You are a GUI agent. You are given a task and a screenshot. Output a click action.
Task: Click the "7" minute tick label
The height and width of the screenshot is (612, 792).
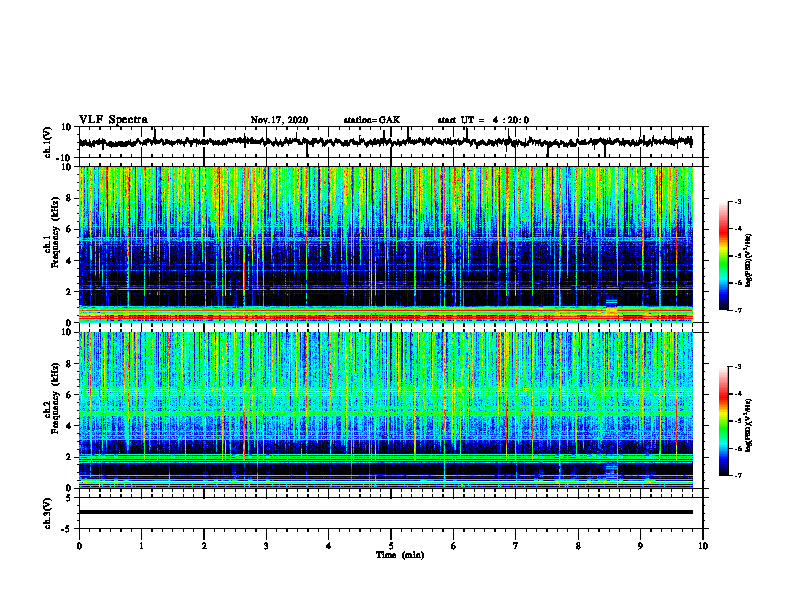pyautogui.click(x=516, y=546)
